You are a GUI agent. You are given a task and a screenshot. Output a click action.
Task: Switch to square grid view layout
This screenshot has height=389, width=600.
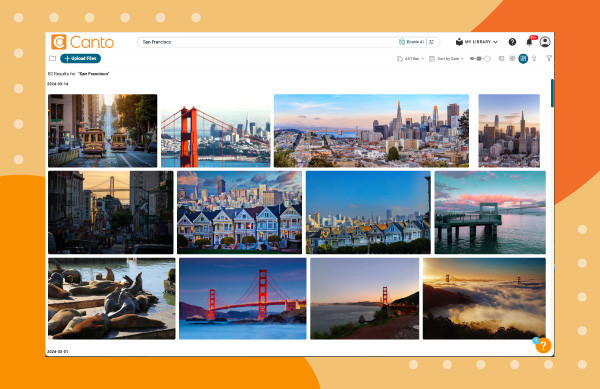point(512,59)
